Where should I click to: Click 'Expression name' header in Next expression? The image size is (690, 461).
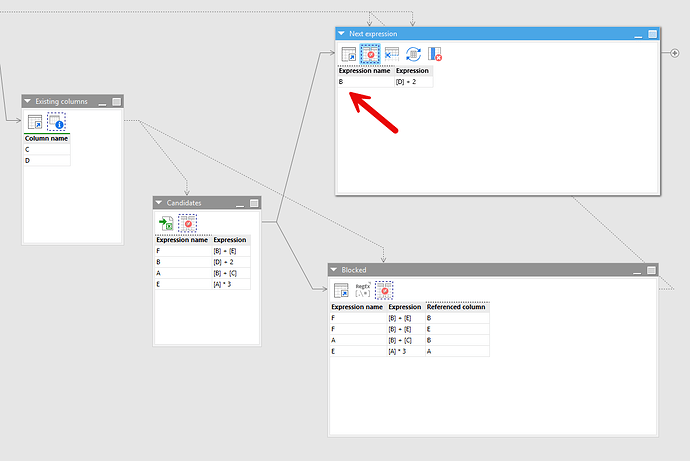tap(365, 70)
